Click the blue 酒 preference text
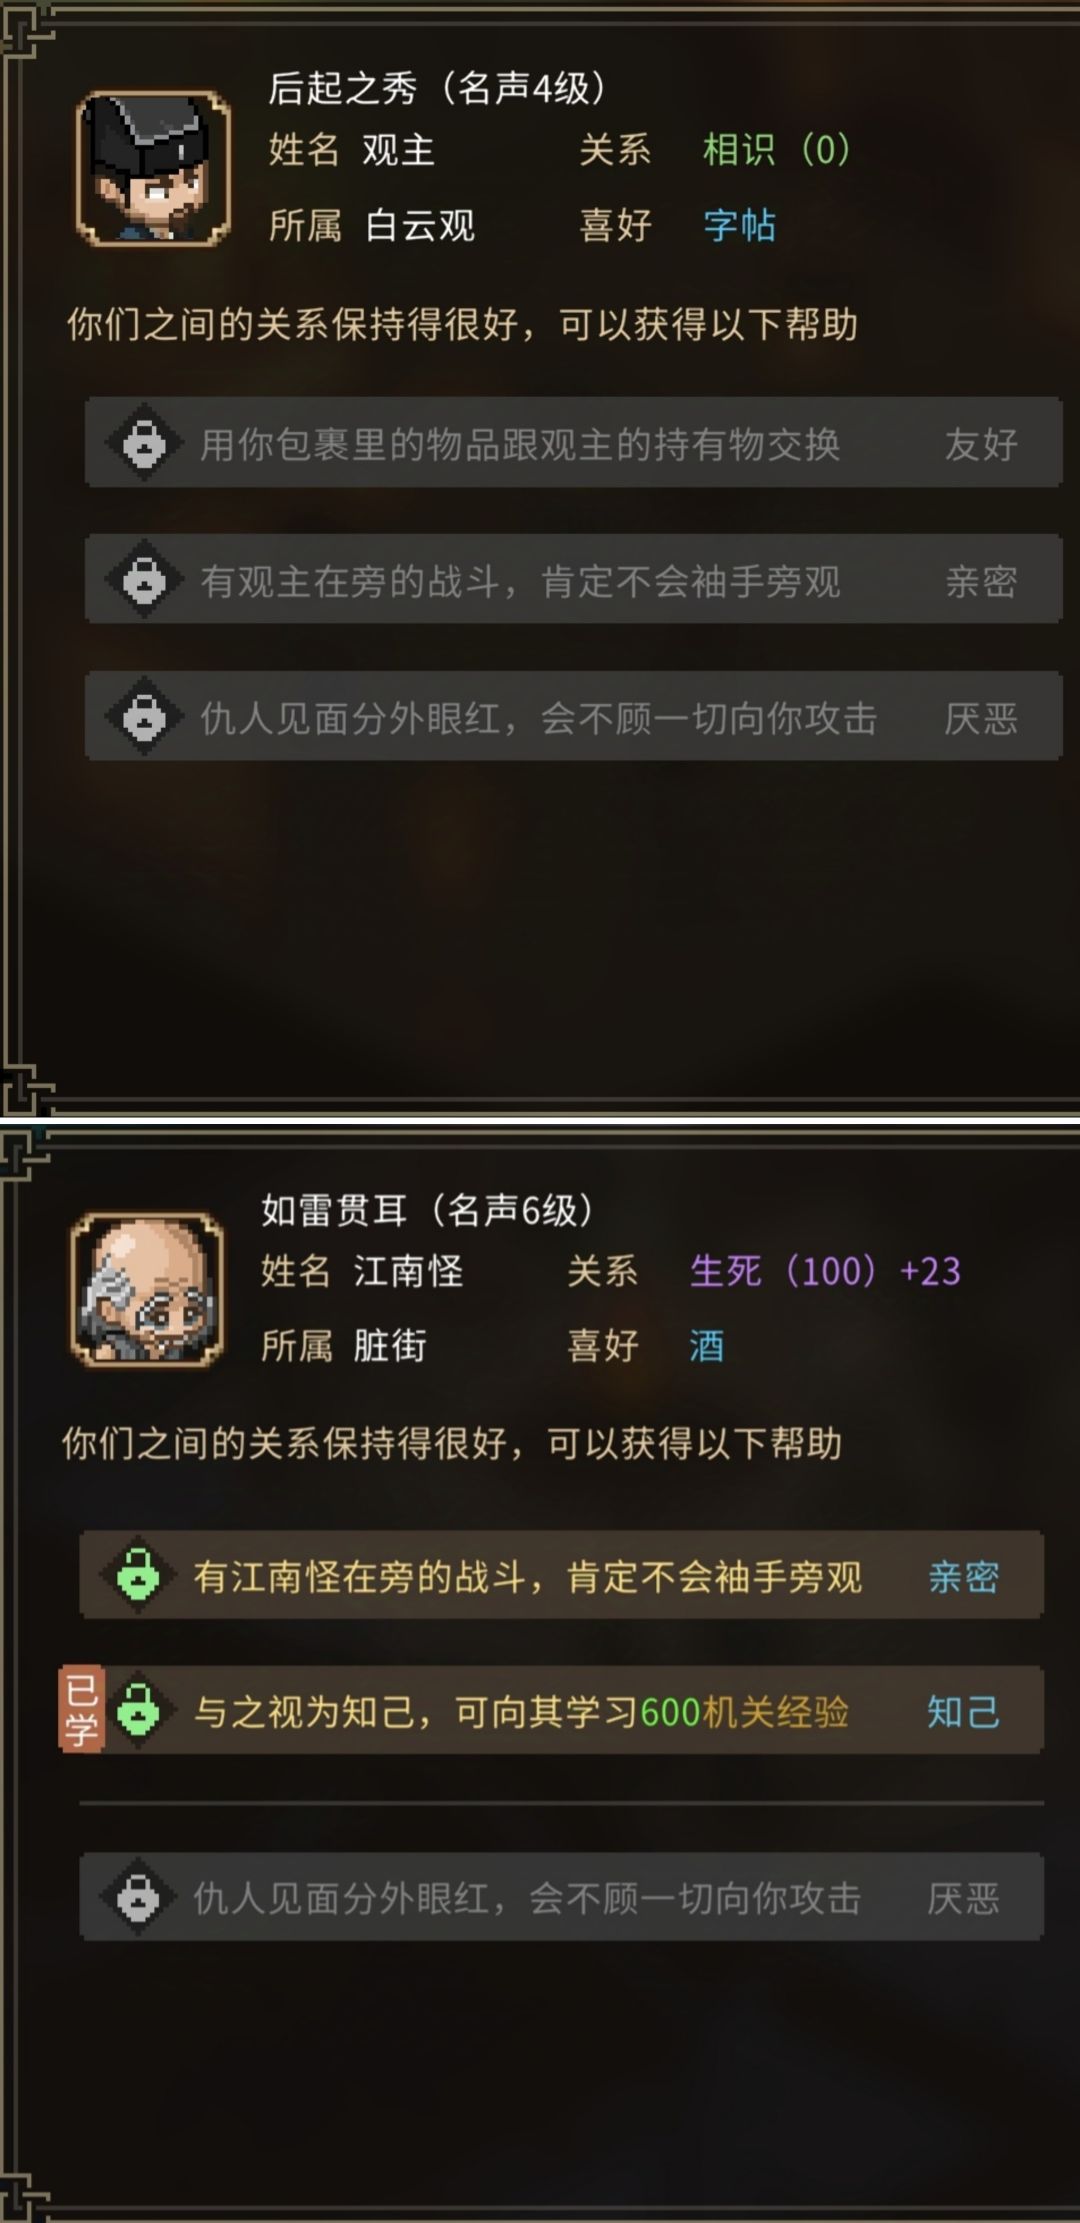1080x2223 pixels. pyautogui.click(x=707, y=1346)
